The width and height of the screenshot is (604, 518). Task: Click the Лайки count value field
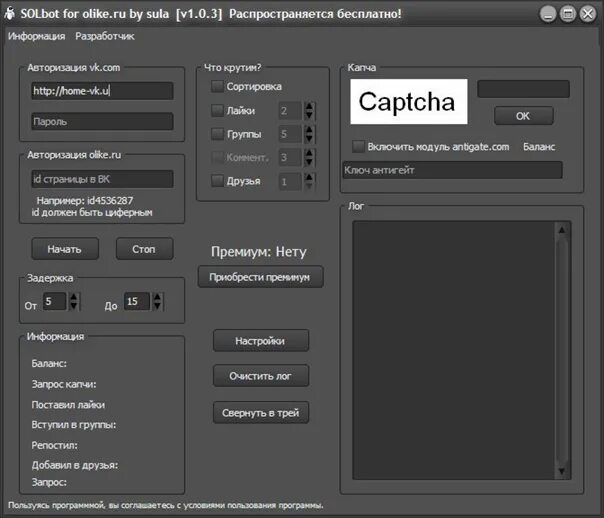tap(290, 111)
